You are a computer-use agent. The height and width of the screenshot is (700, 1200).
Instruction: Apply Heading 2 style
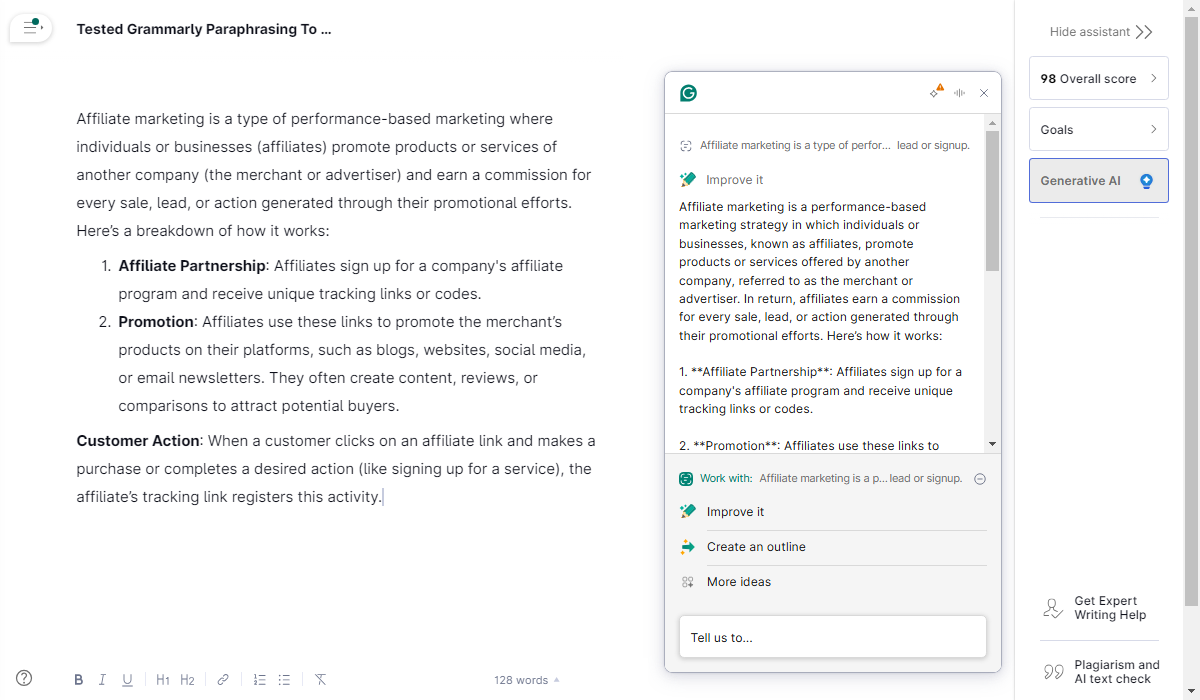coord(187,680)
